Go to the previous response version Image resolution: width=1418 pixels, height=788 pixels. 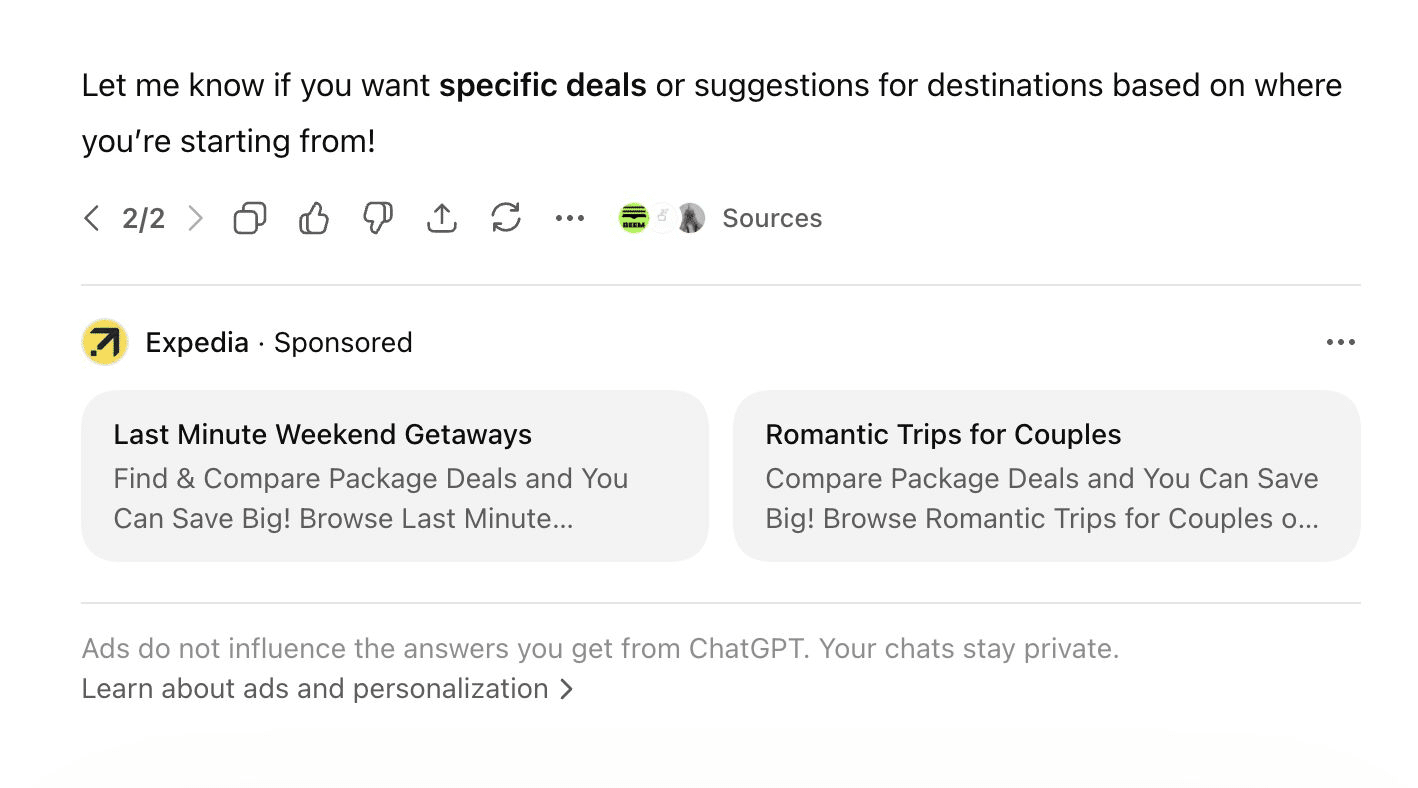tap(91, 218)
